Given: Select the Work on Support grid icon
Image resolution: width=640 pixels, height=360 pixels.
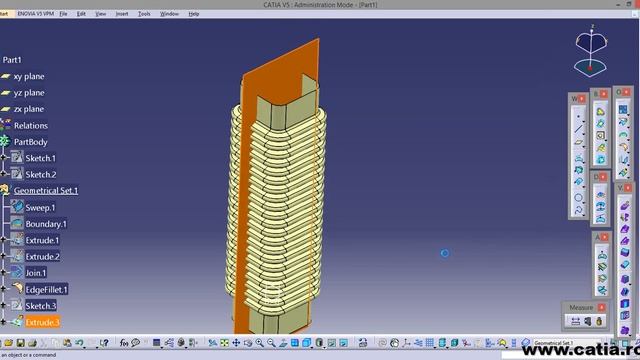Looking at the screenshot, I should [x=429, y=343].
